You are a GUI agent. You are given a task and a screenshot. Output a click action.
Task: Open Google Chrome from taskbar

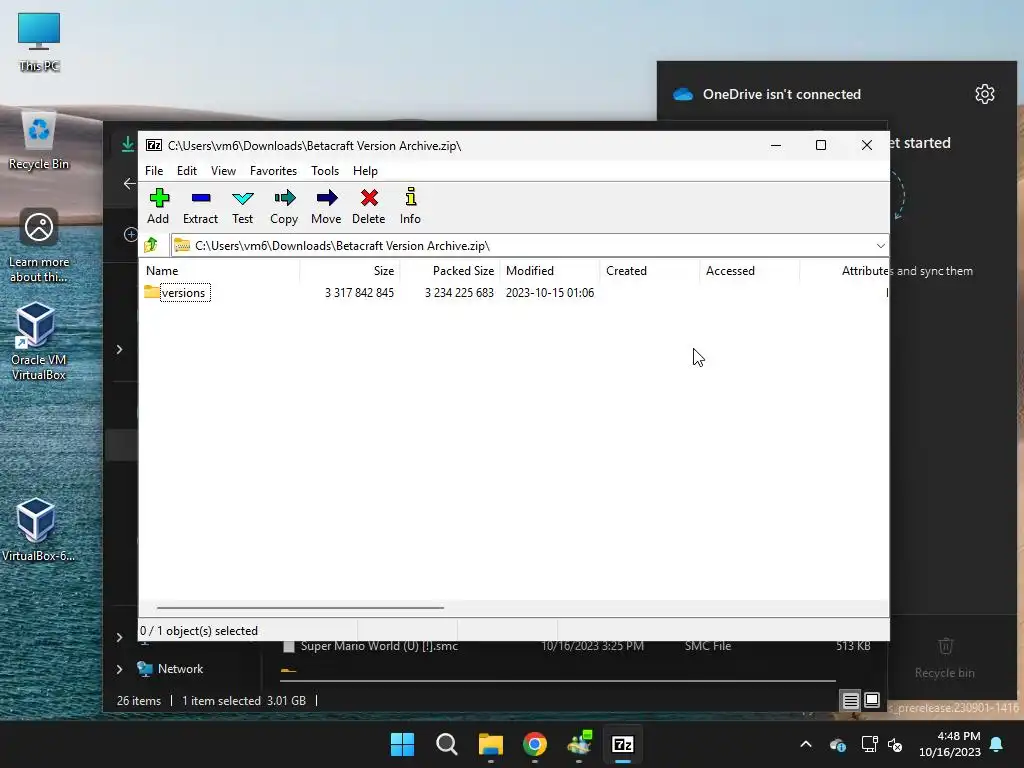tap(535, 744)
